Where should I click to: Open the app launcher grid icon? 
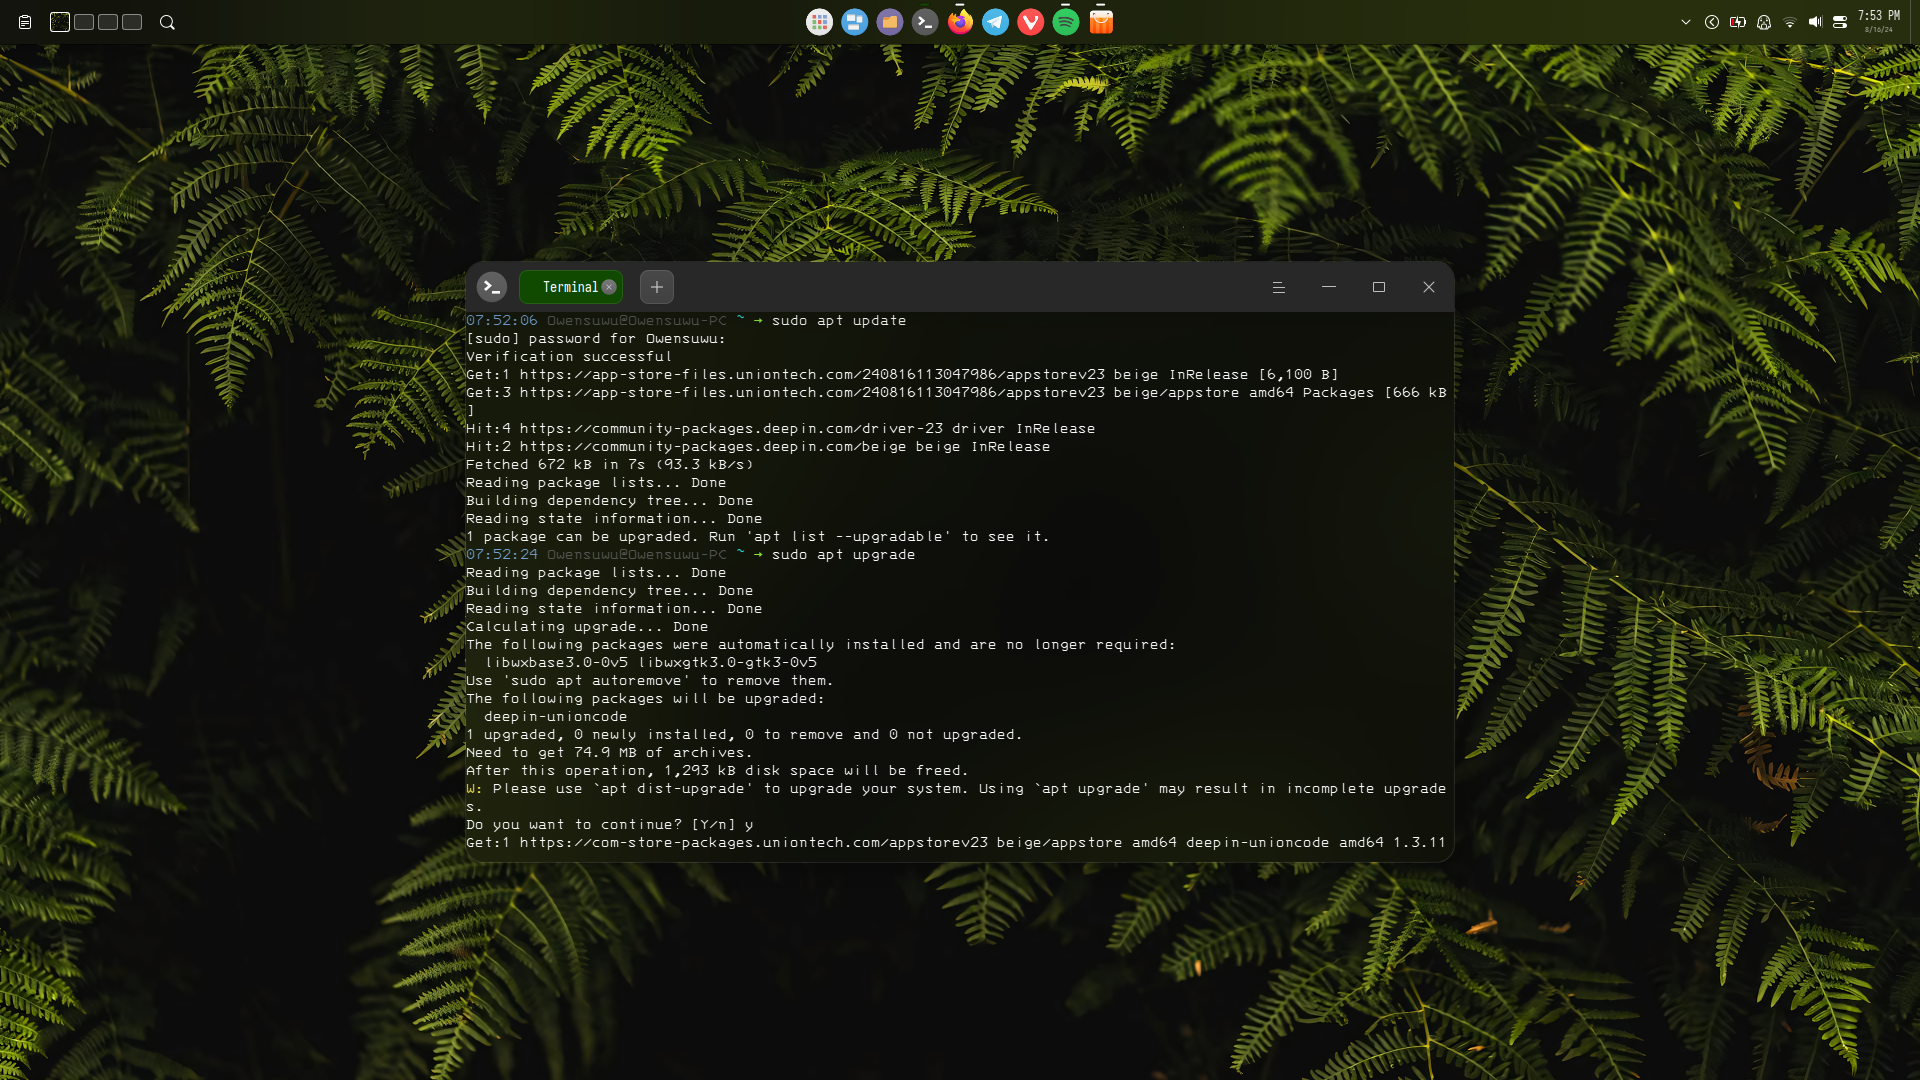coord(819,22)
